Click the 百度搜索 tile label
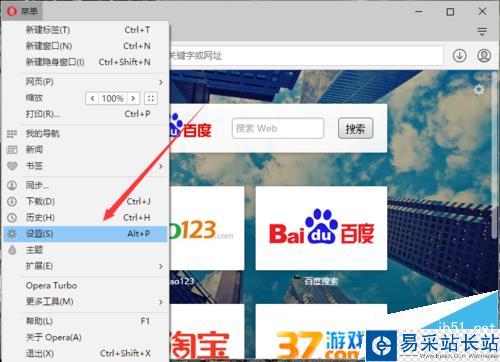The image size is (500, 362). coord(321,281)
